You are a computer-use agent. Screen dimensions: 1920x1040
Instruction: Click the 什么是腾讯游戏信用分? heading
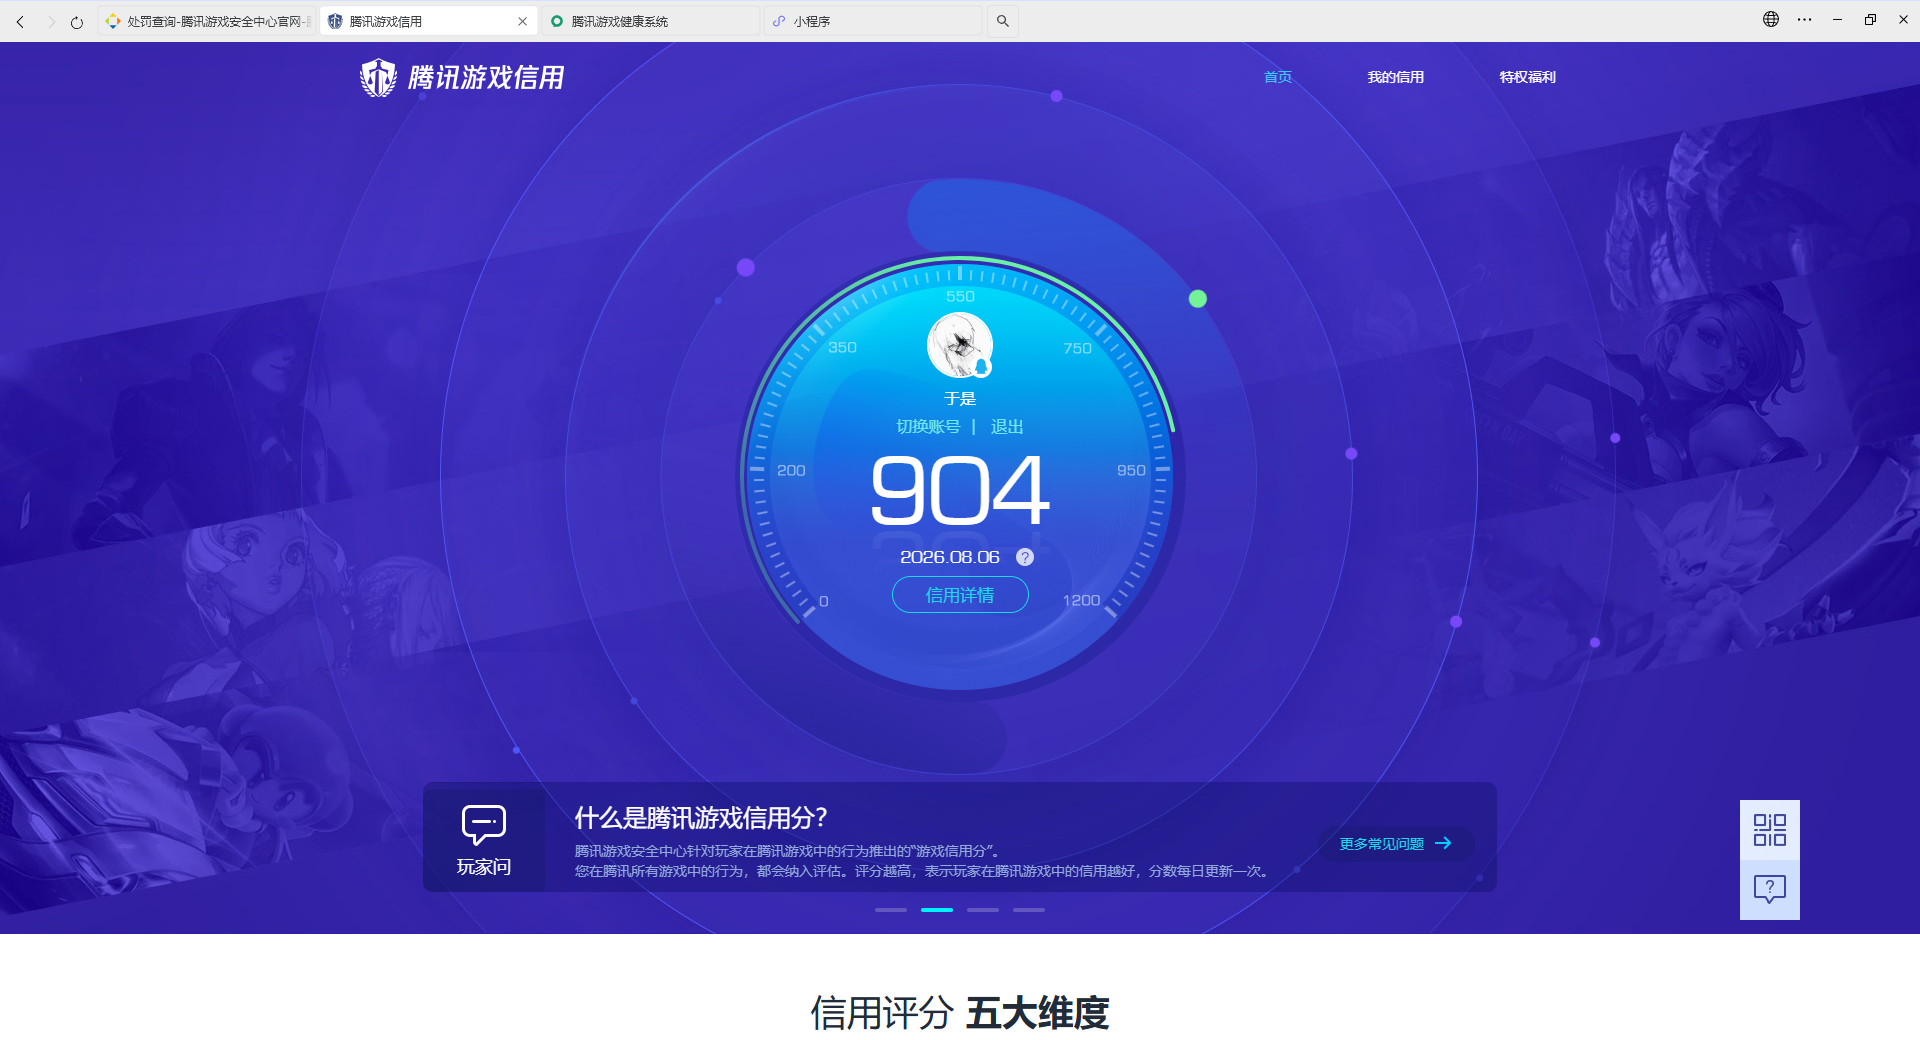pos(701,818)
